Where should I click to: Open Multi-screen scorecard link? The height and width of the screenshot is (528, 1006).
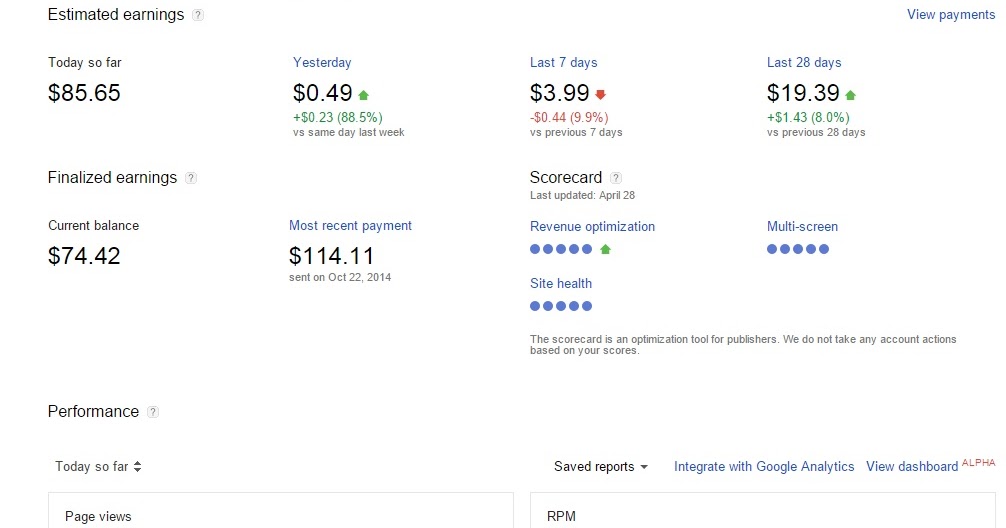tap(802, 227)
